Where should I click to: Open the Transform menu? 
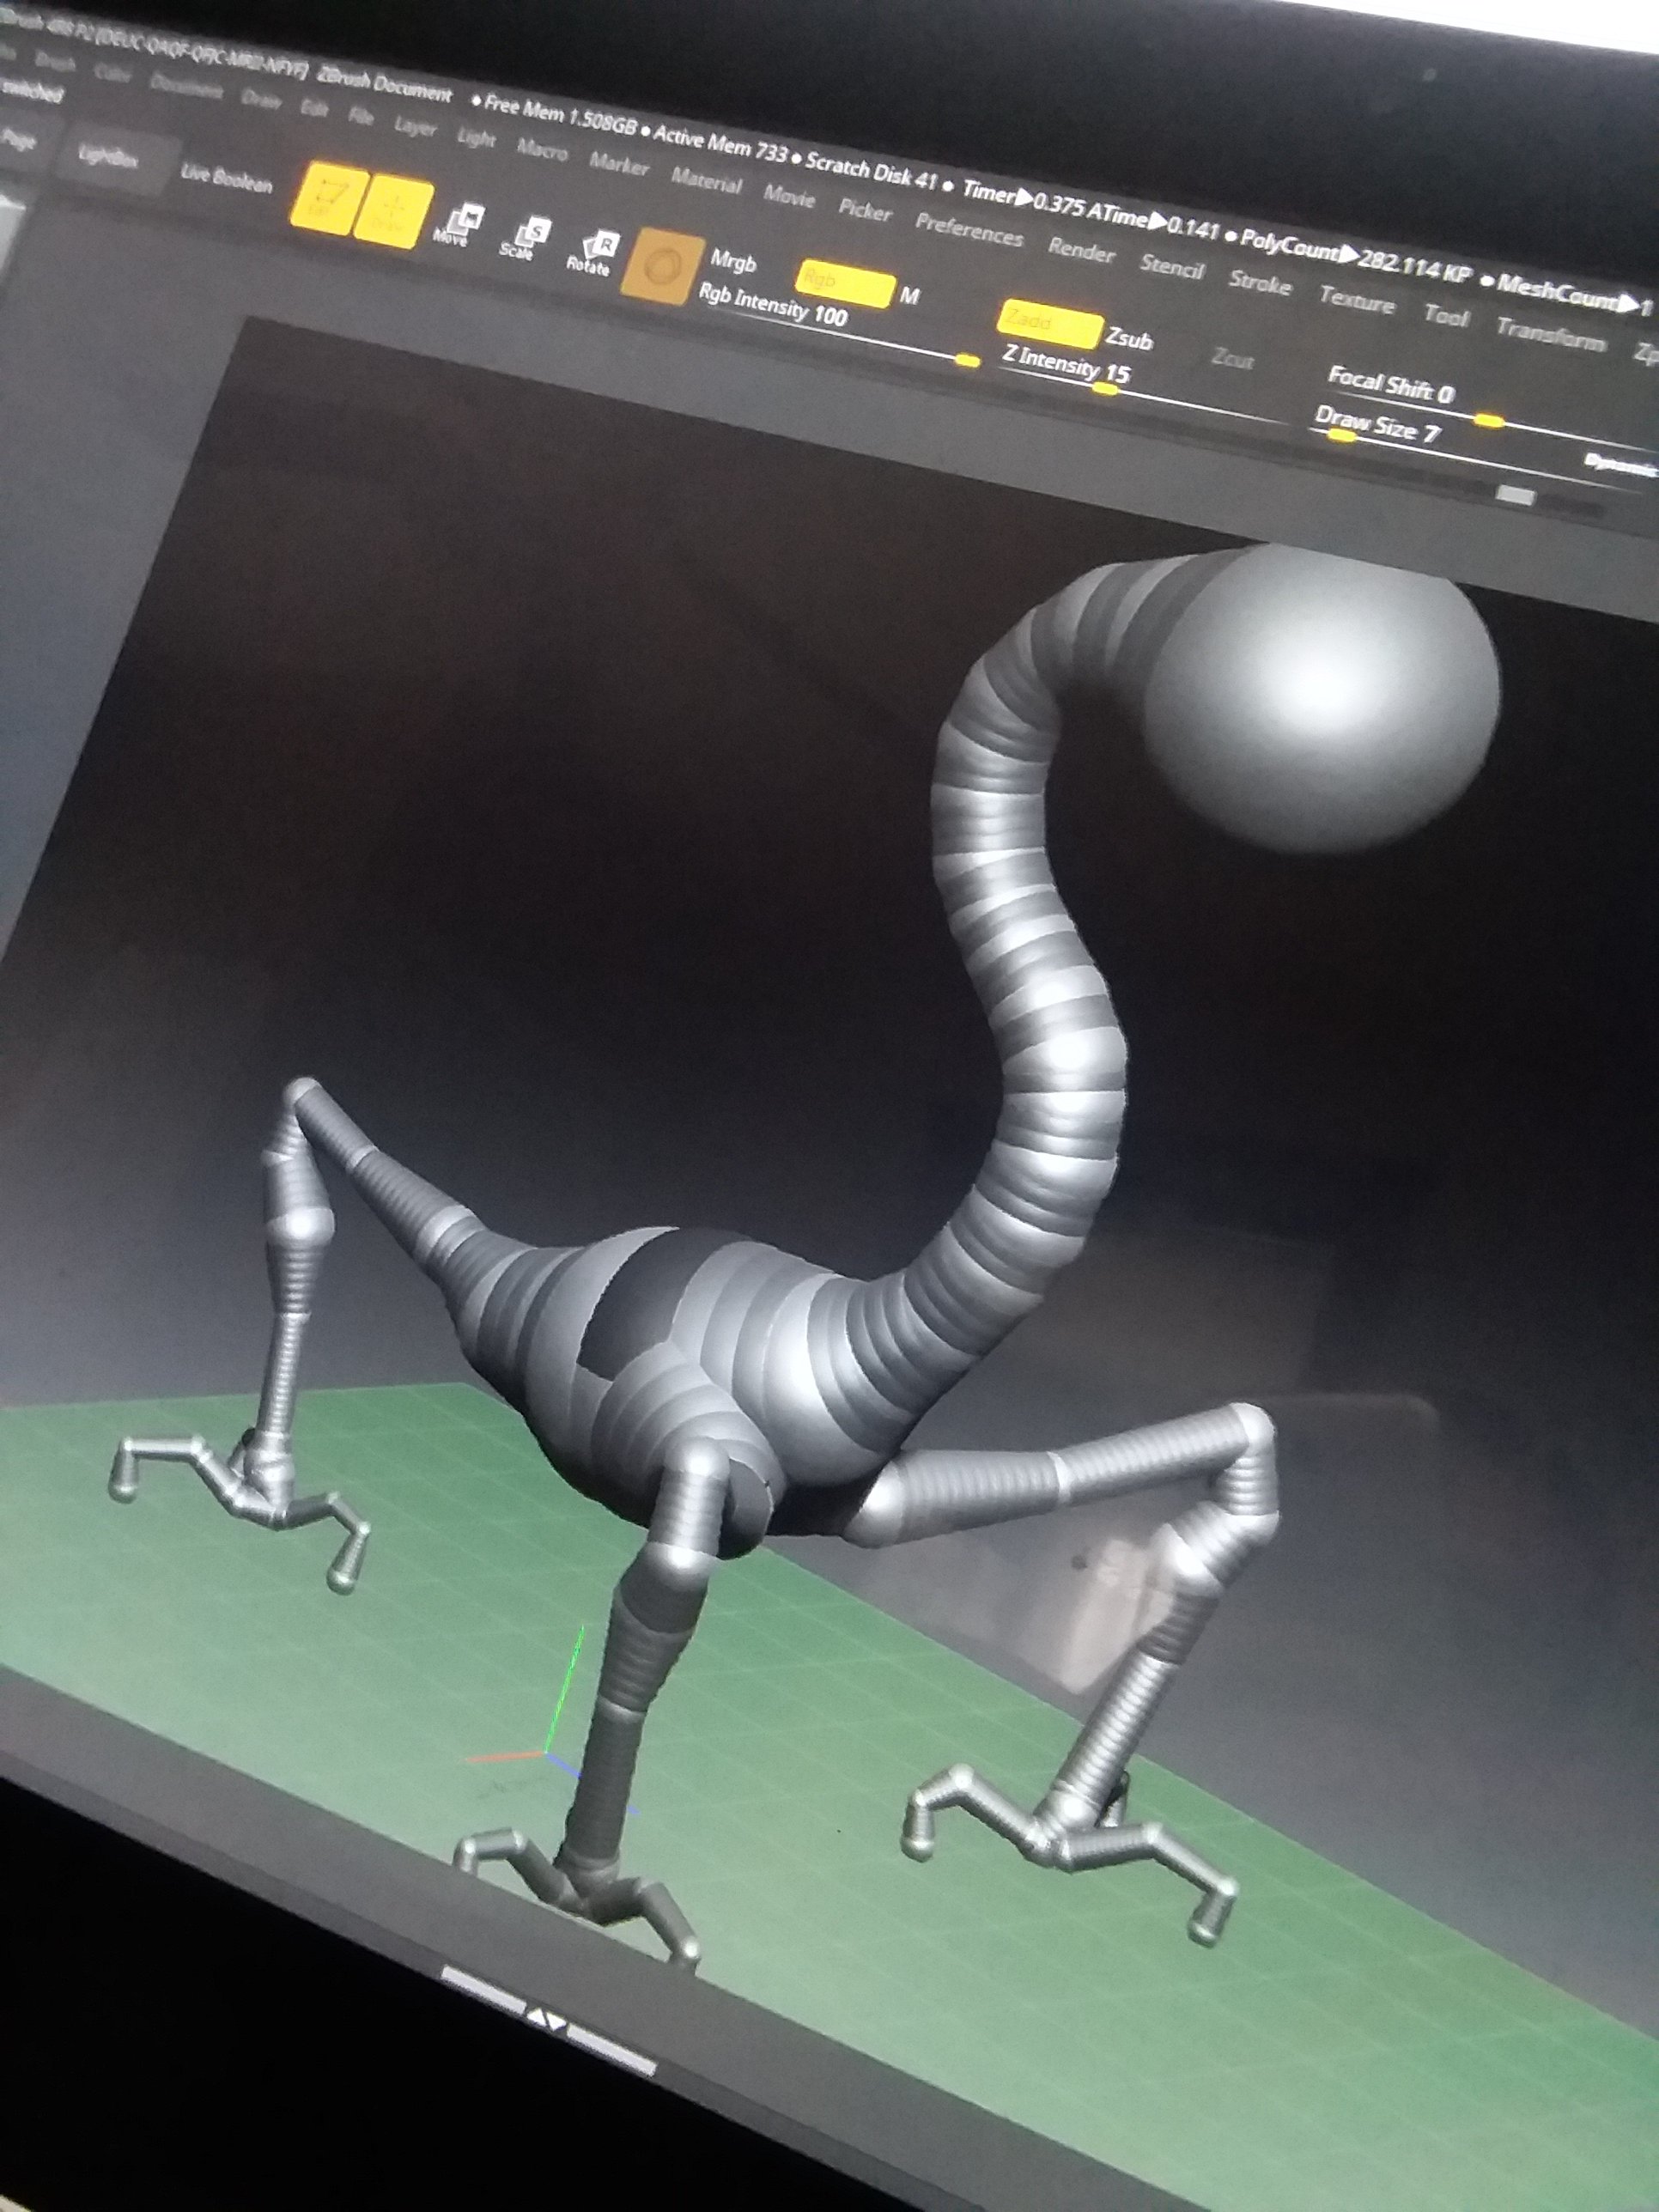pos(1551,335)
